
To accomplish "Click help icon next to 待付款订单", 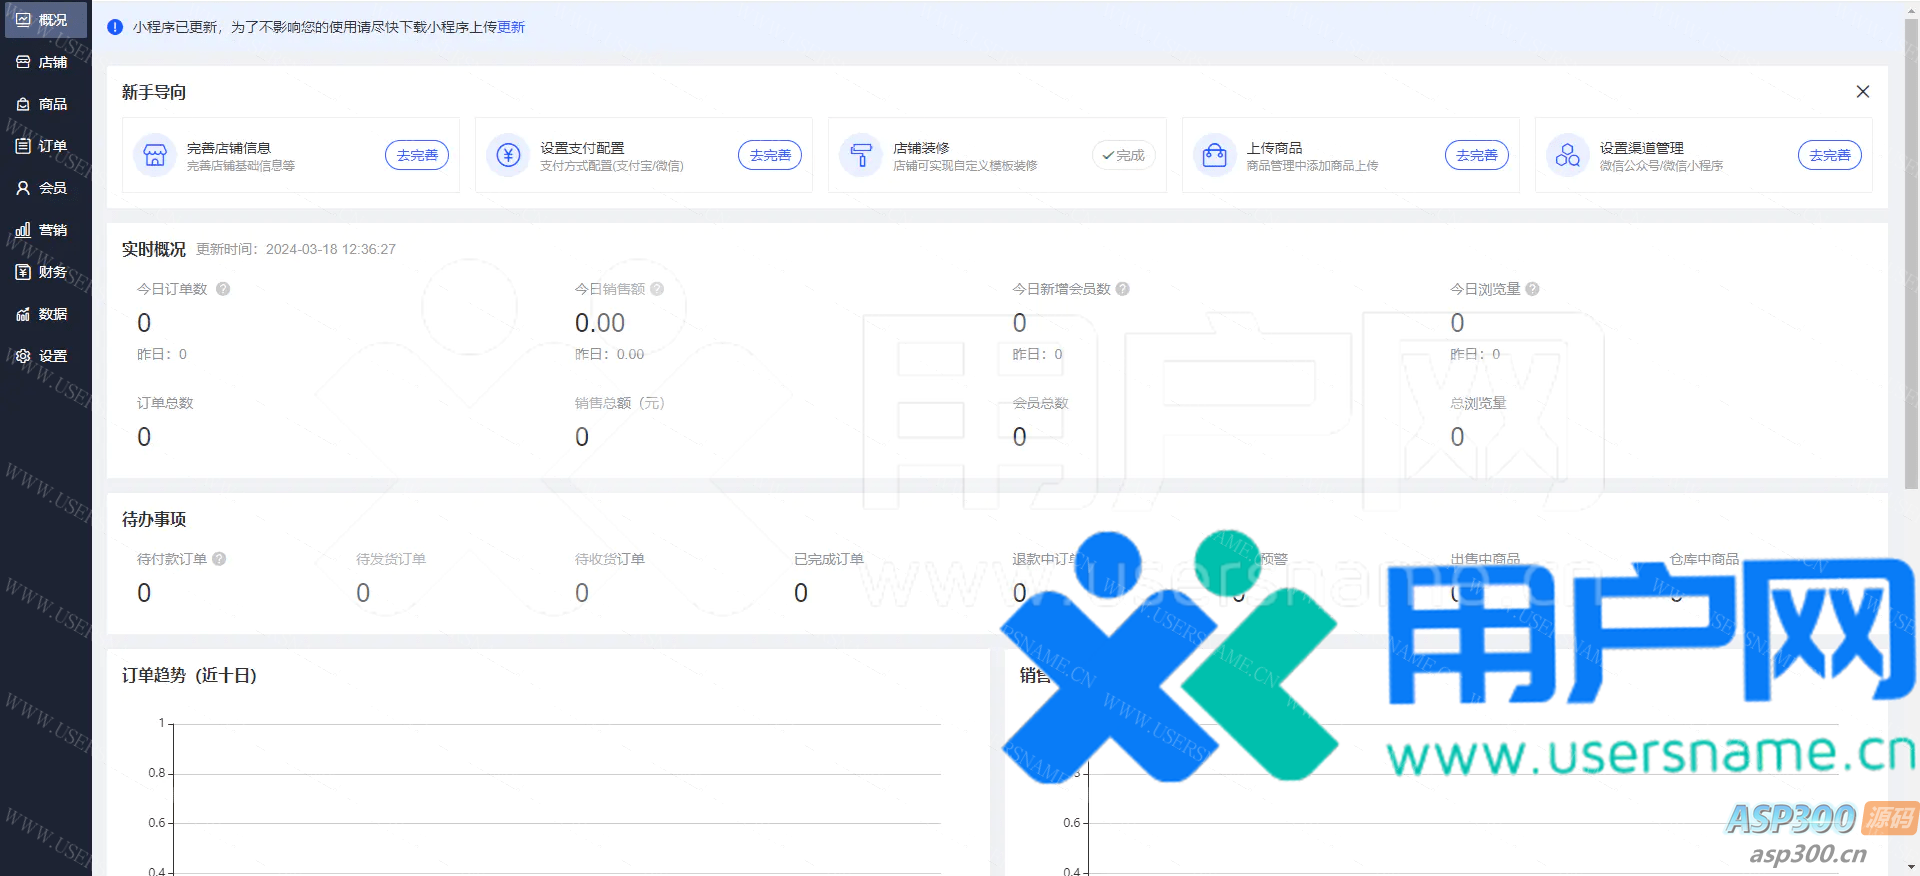I will 219,559.
